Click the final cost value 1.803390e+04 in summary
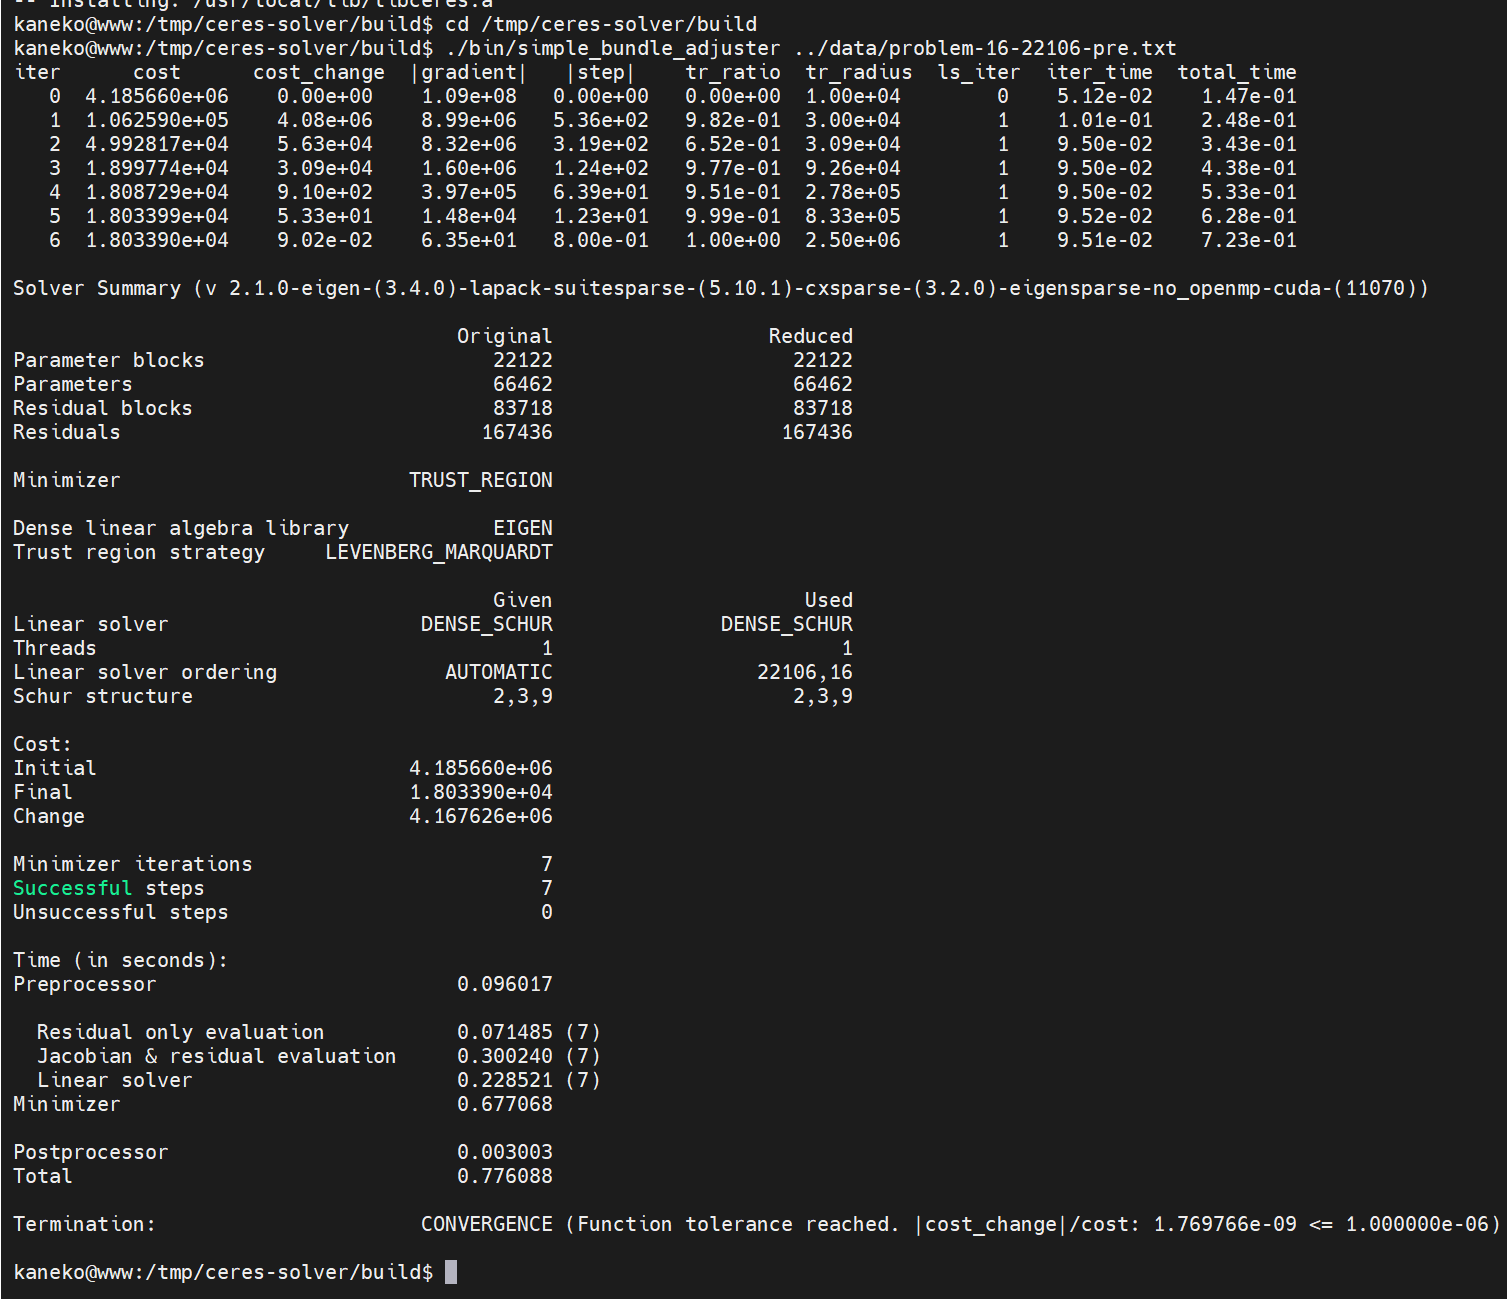The image size is (1507, 1299). (481, 792)
